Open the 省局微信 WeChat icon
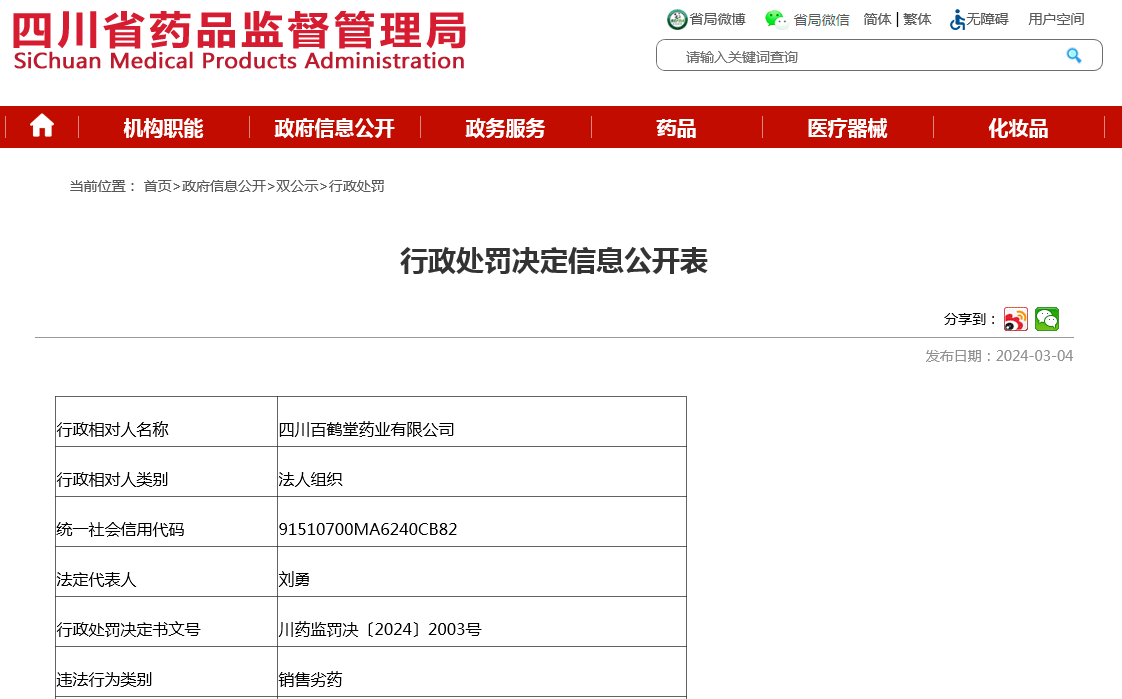Viewport: 1122px width, 699px height. click(776, 19)
